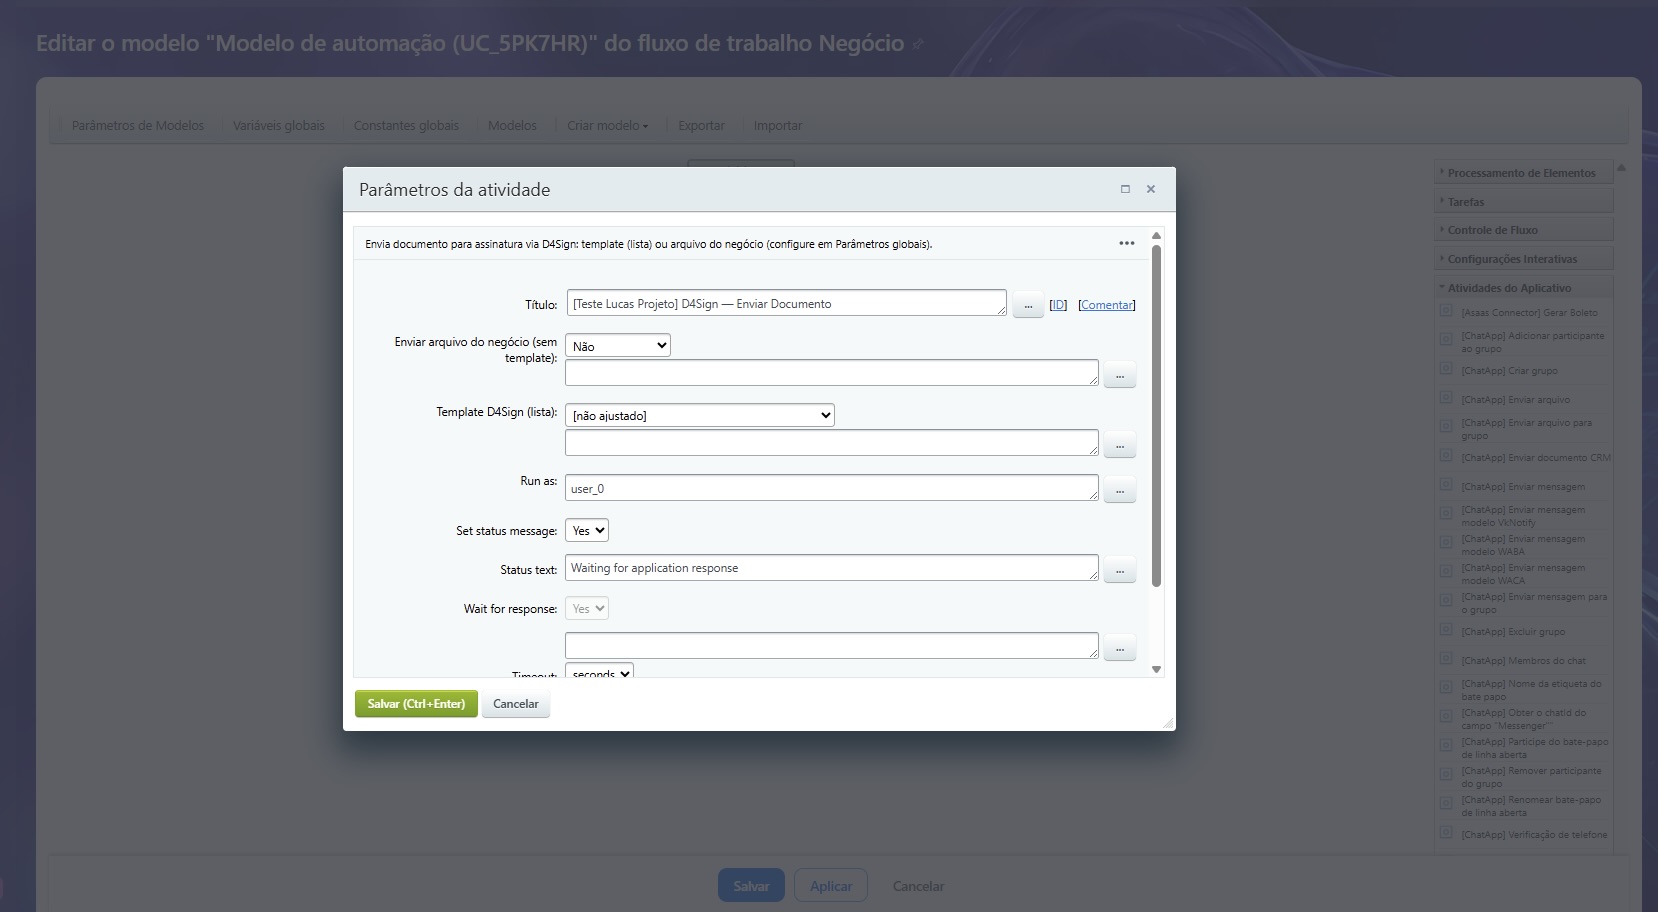This screenshot has height=912, width=1658.
Task: Expand the Tarefas section
Action: (1524, 202)
